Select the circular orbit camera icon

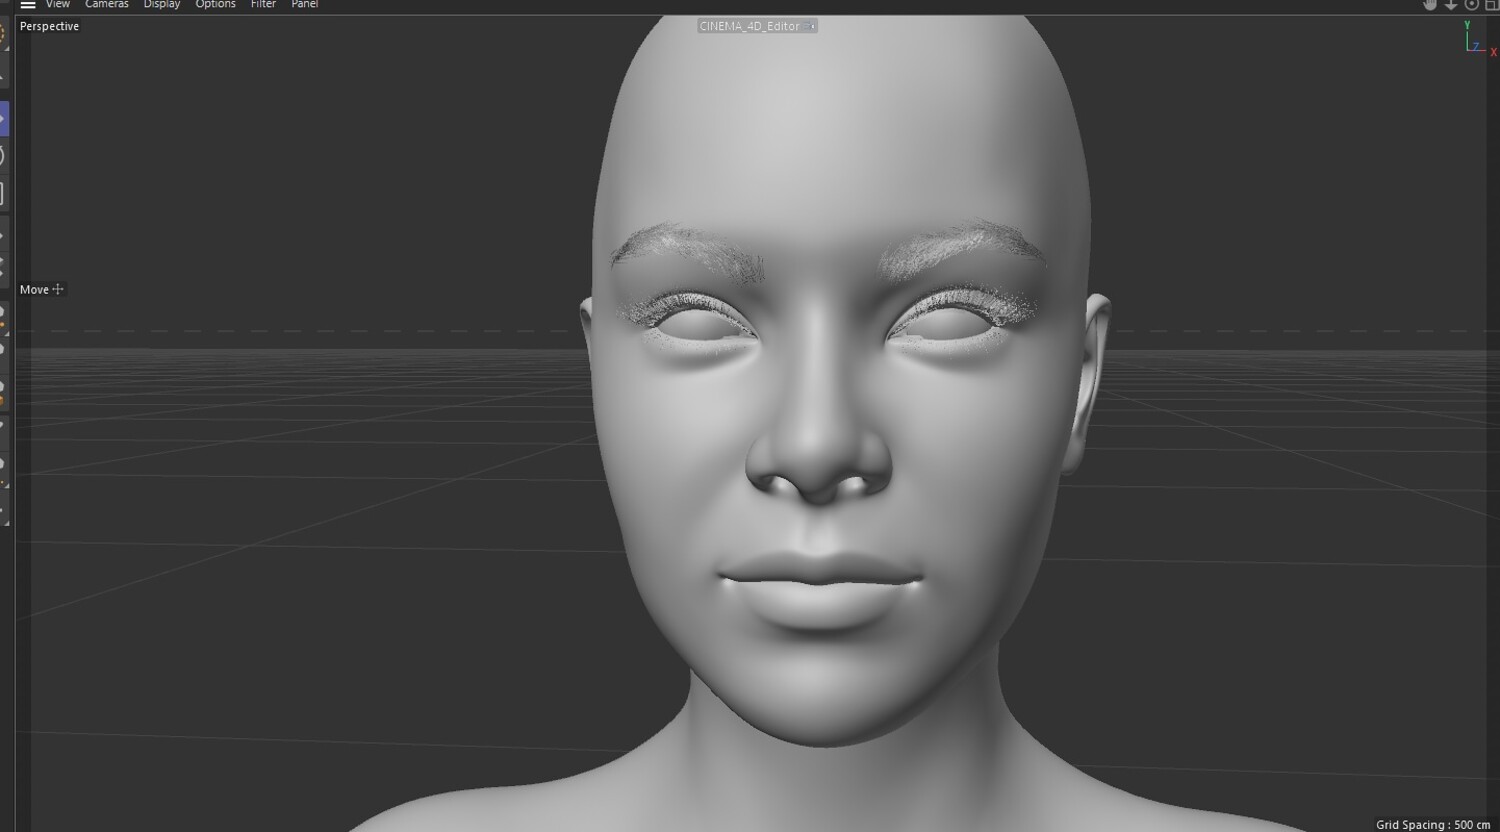point(1472,5)
